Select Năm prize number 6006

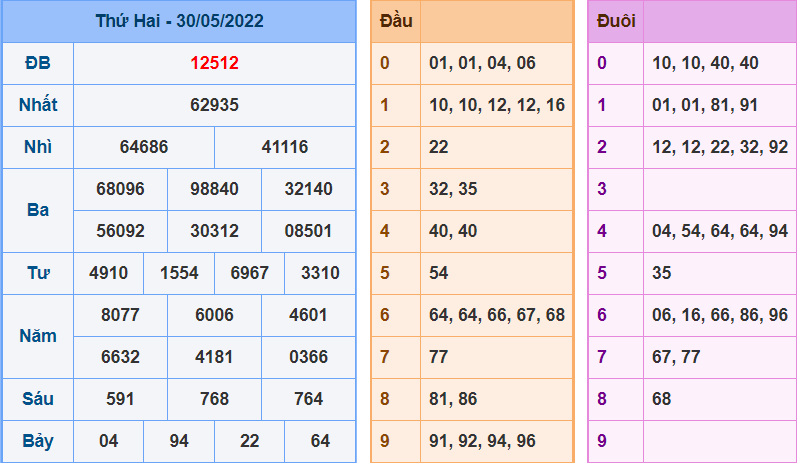point(214,315)
